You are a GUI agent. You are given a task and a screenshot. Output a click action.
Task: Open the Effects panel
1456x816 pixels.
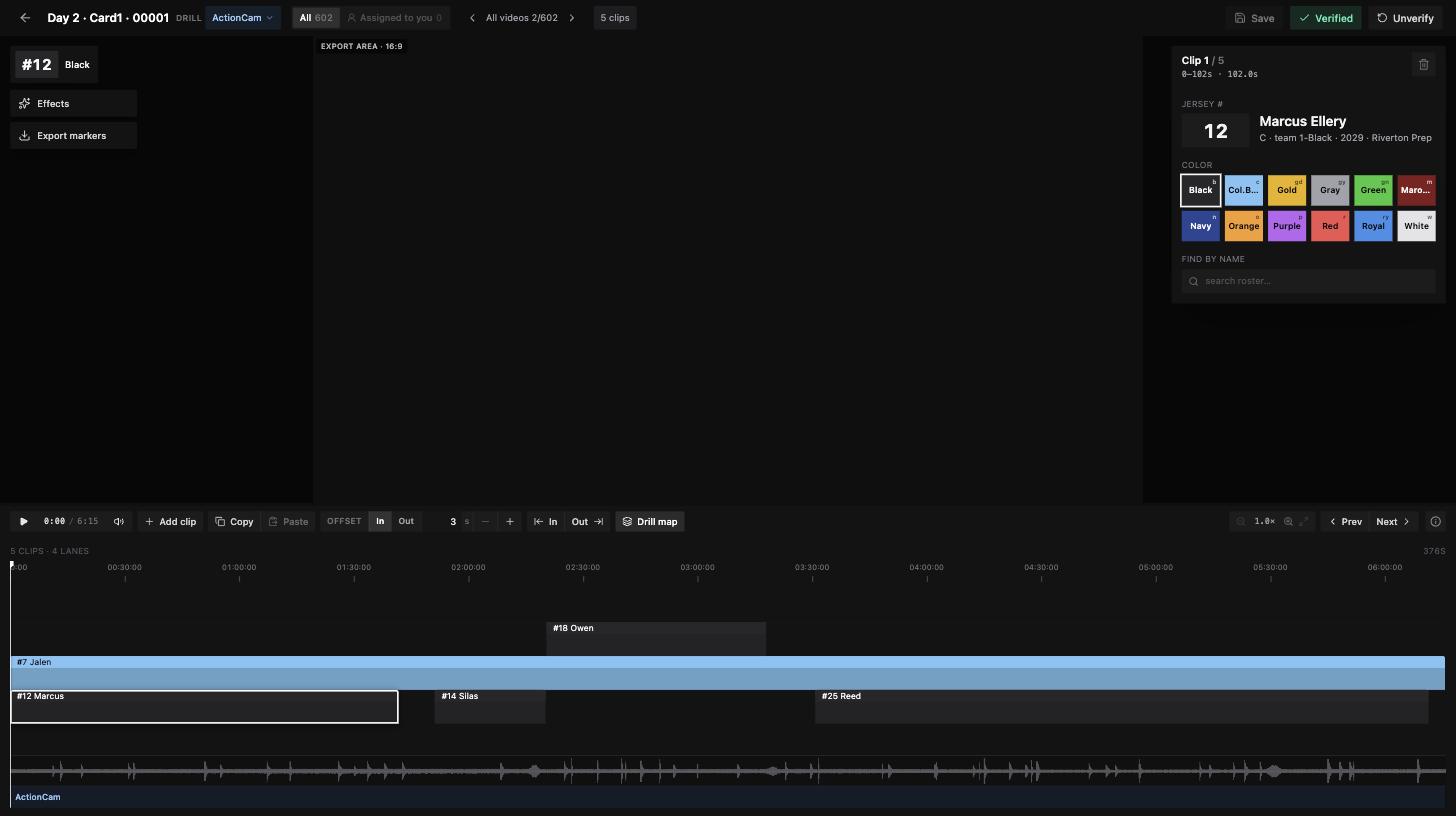[74, 104]
